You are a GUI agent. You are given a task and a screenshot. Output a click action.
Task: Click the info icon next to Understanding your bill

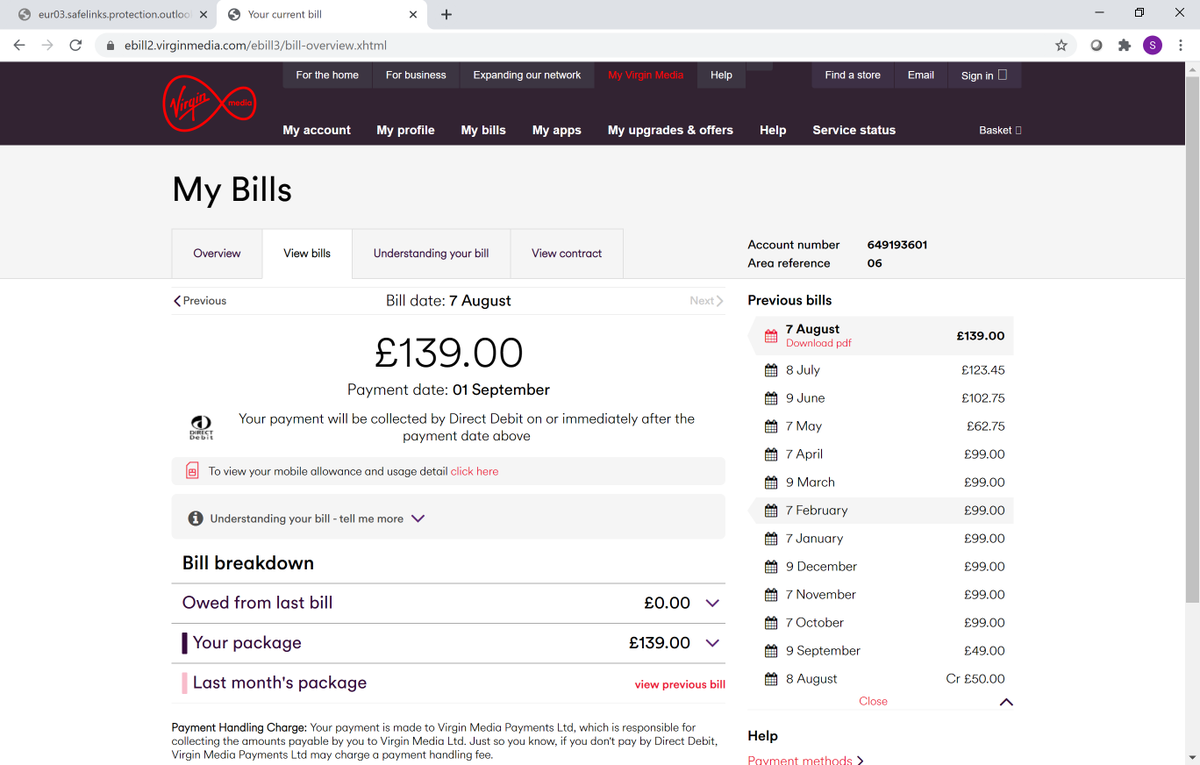(x=196, y=518)
